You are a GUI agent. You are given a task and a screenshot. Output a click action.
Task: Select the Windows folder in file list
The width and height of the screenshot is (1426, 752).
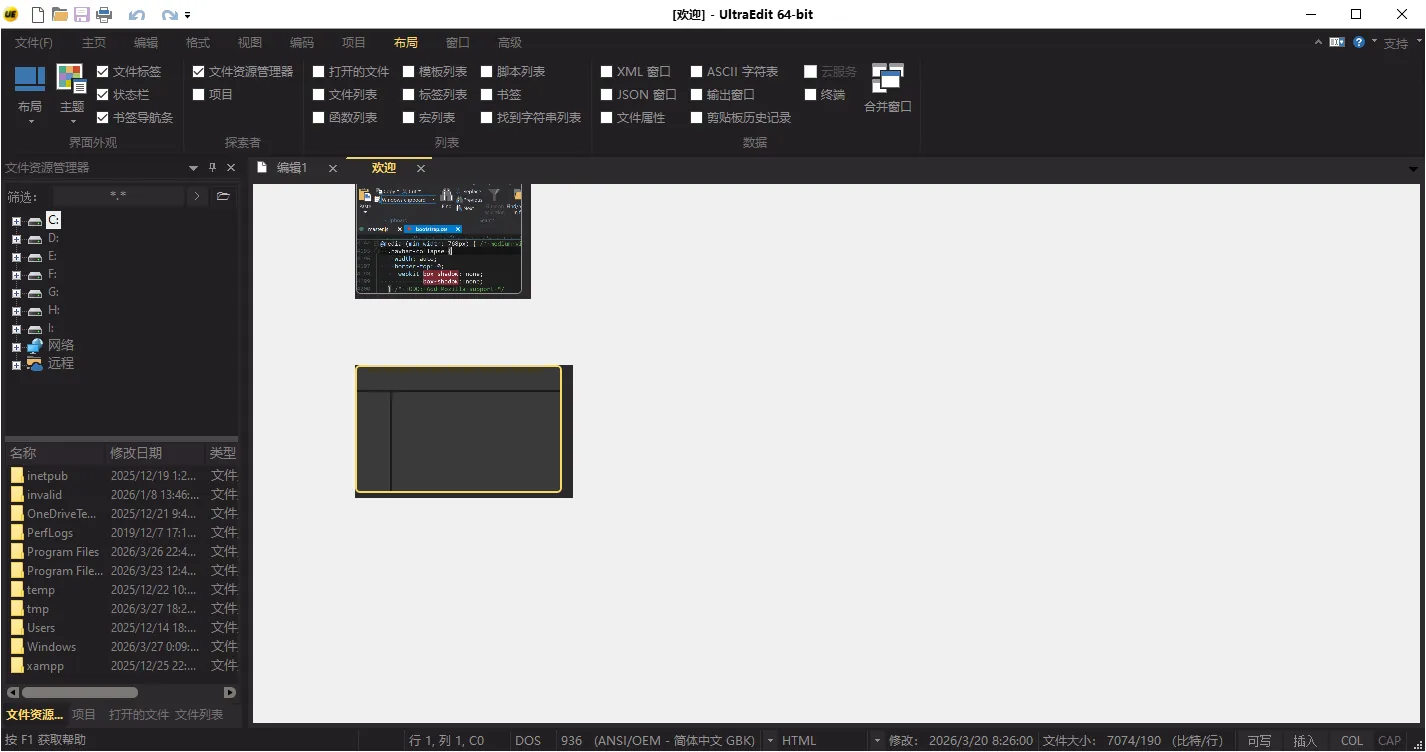point(51,647)
